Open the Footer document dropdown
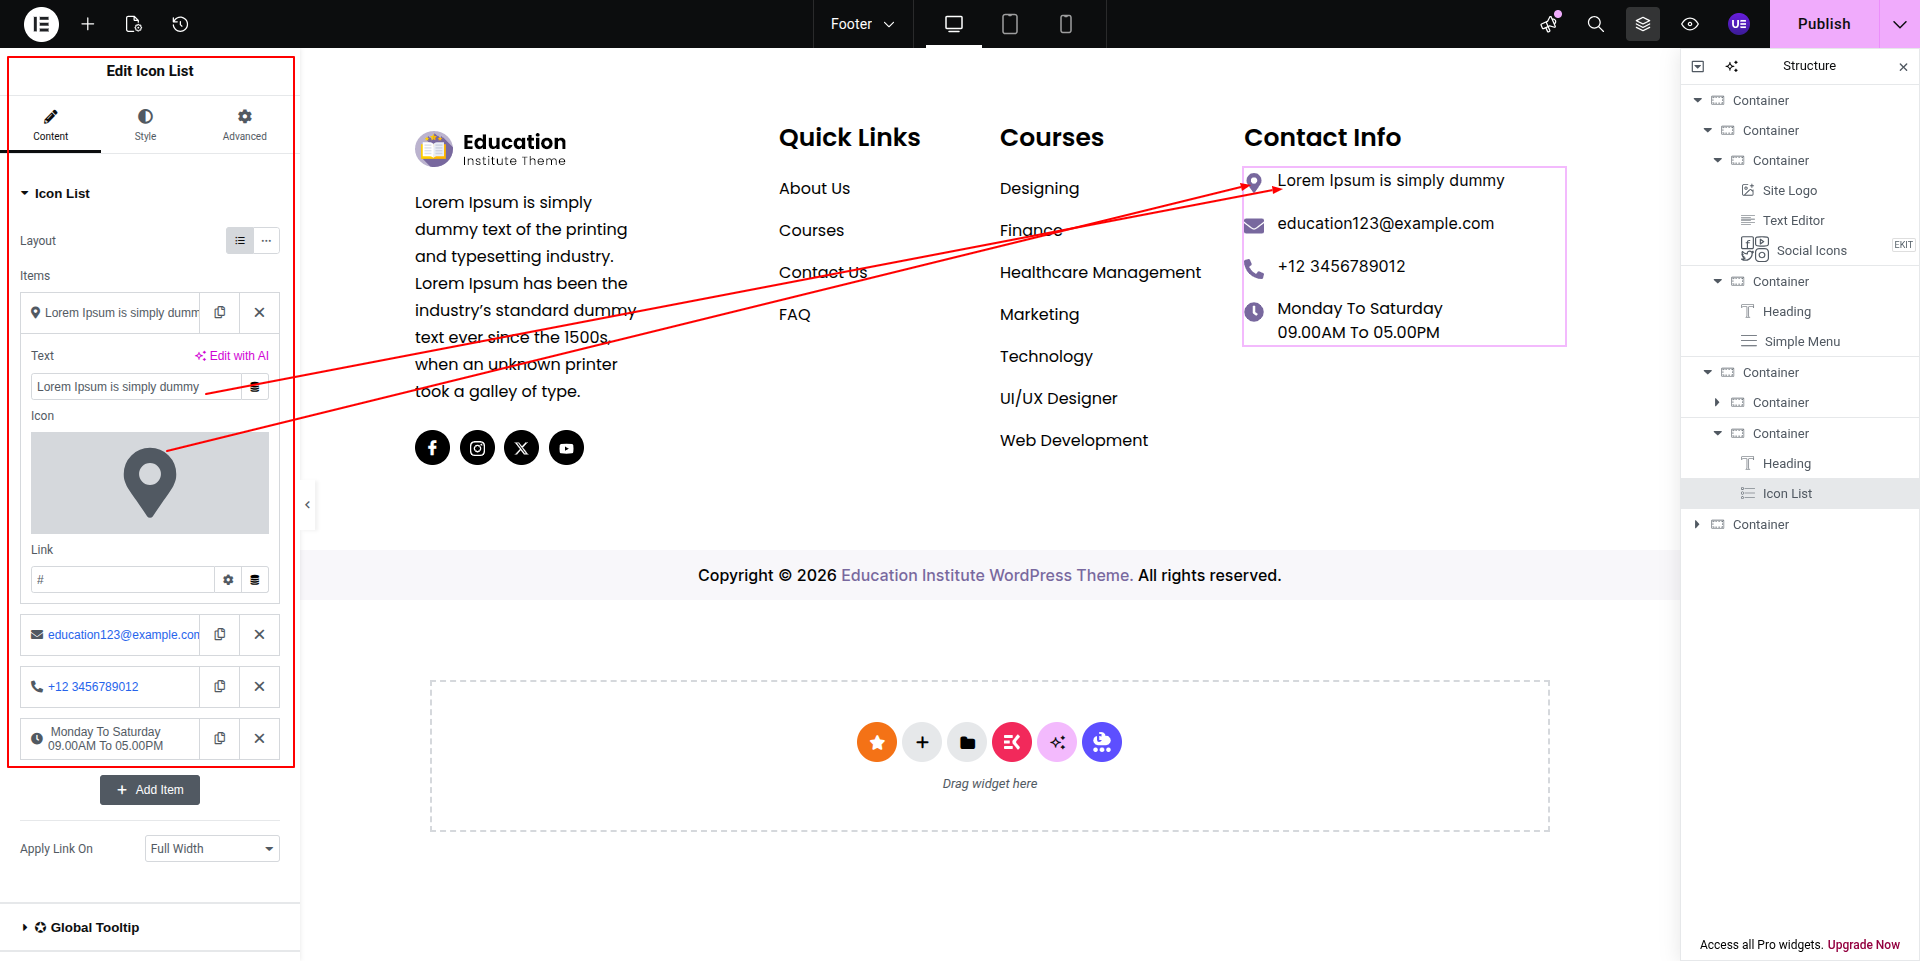 point(862,24)
